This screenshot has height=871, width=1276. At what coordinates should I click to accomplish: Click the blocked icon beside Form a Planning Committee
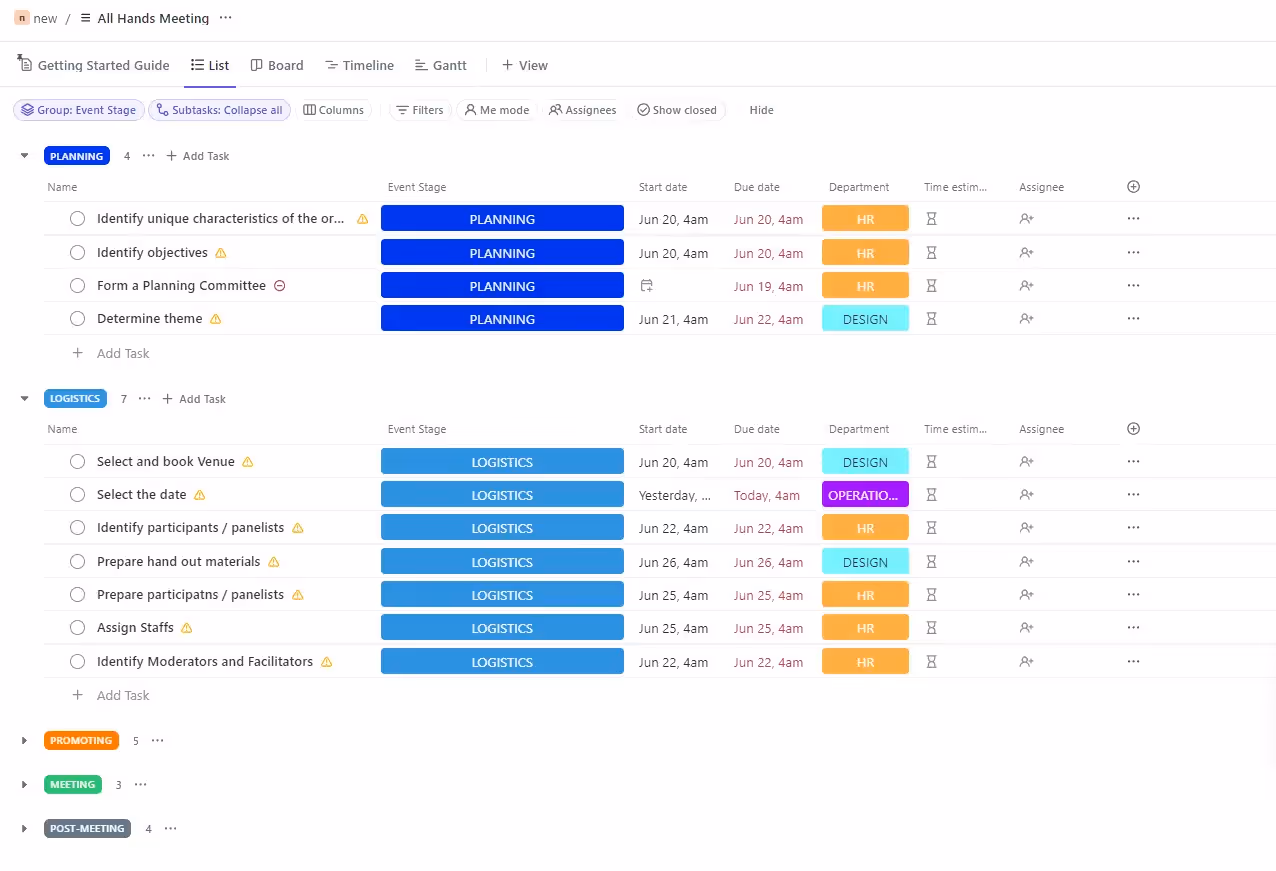click(x=280, y=286)
